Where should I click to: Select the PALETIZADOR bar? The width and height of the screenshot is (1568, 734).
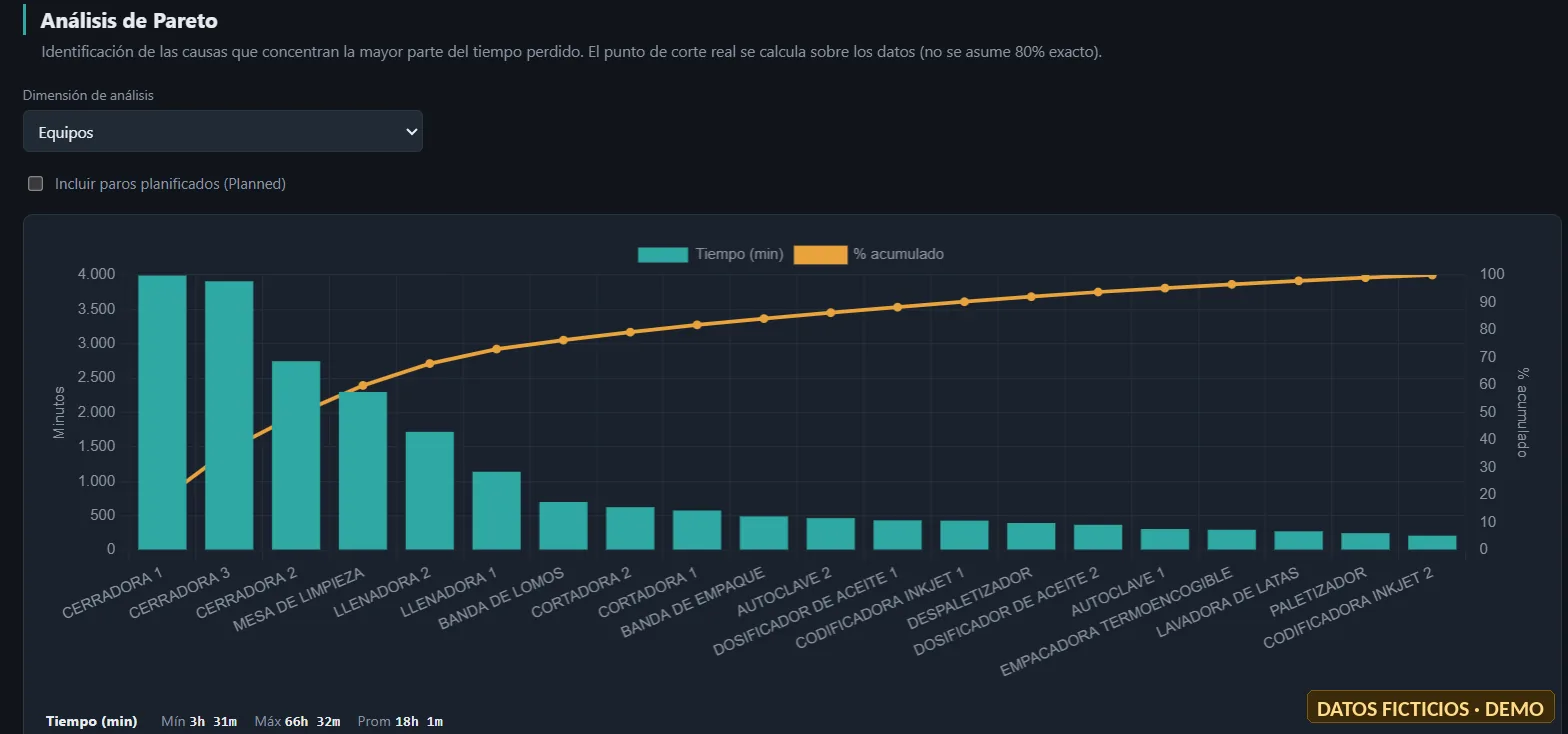(1366, 541)
